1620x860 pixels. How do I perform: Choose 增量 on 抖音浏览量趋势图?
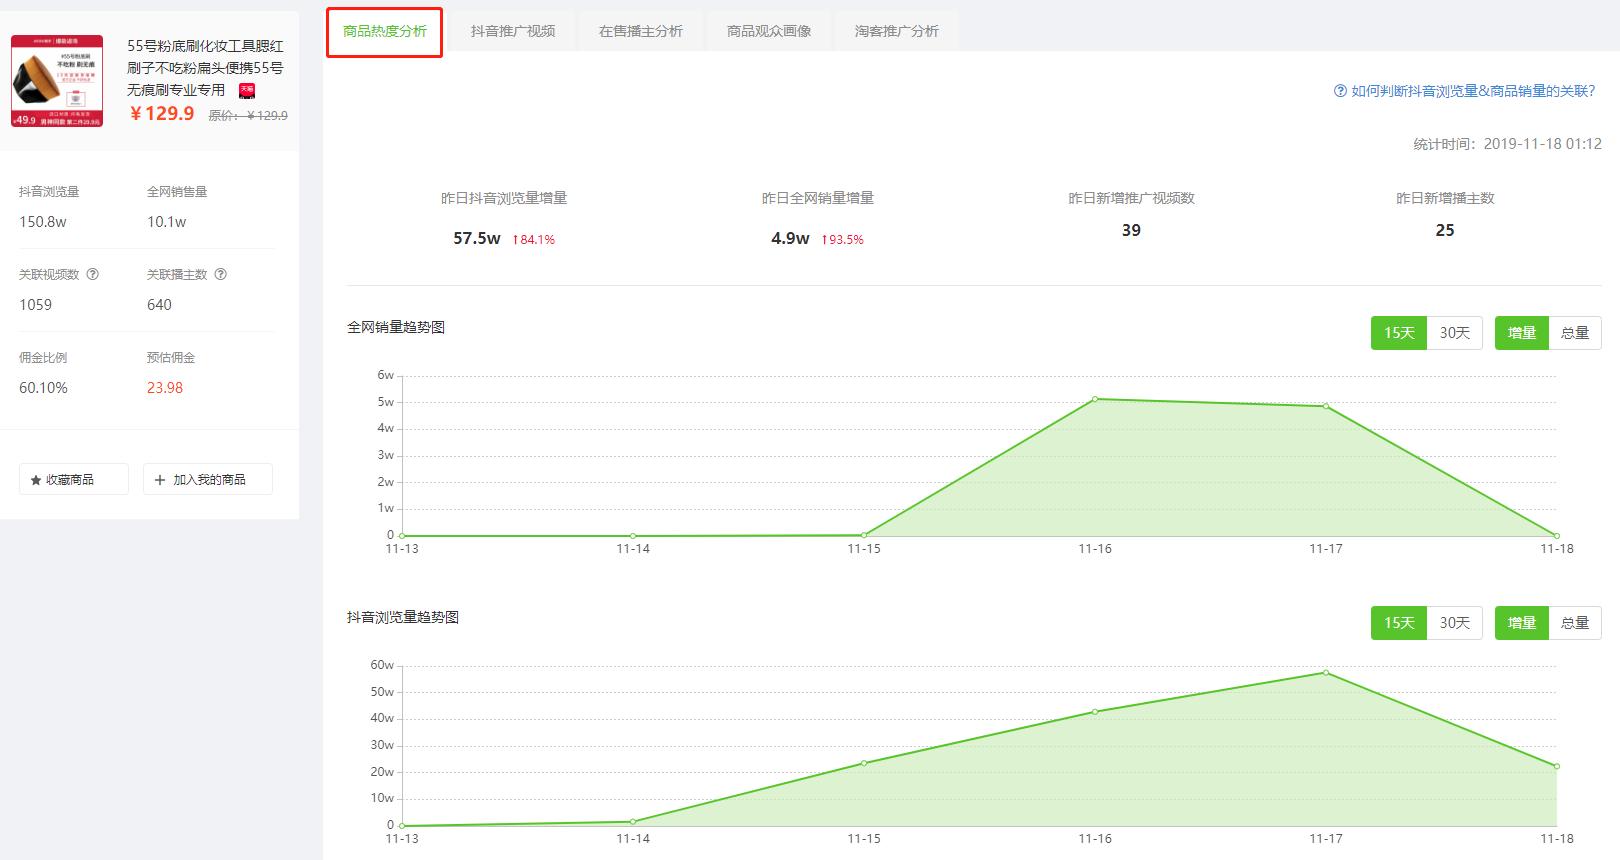(1522, 623)
